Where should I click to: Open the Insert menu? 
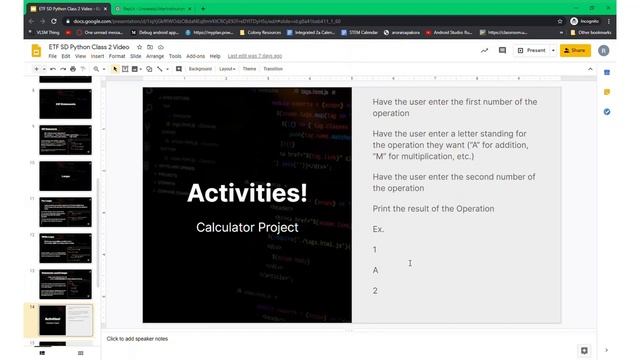click(x=97, y=56)
